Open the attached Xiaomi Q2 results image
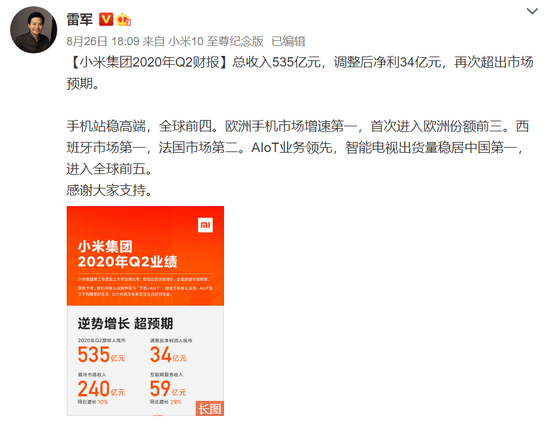Screen dimensions: 550x426 click(145, 311)
